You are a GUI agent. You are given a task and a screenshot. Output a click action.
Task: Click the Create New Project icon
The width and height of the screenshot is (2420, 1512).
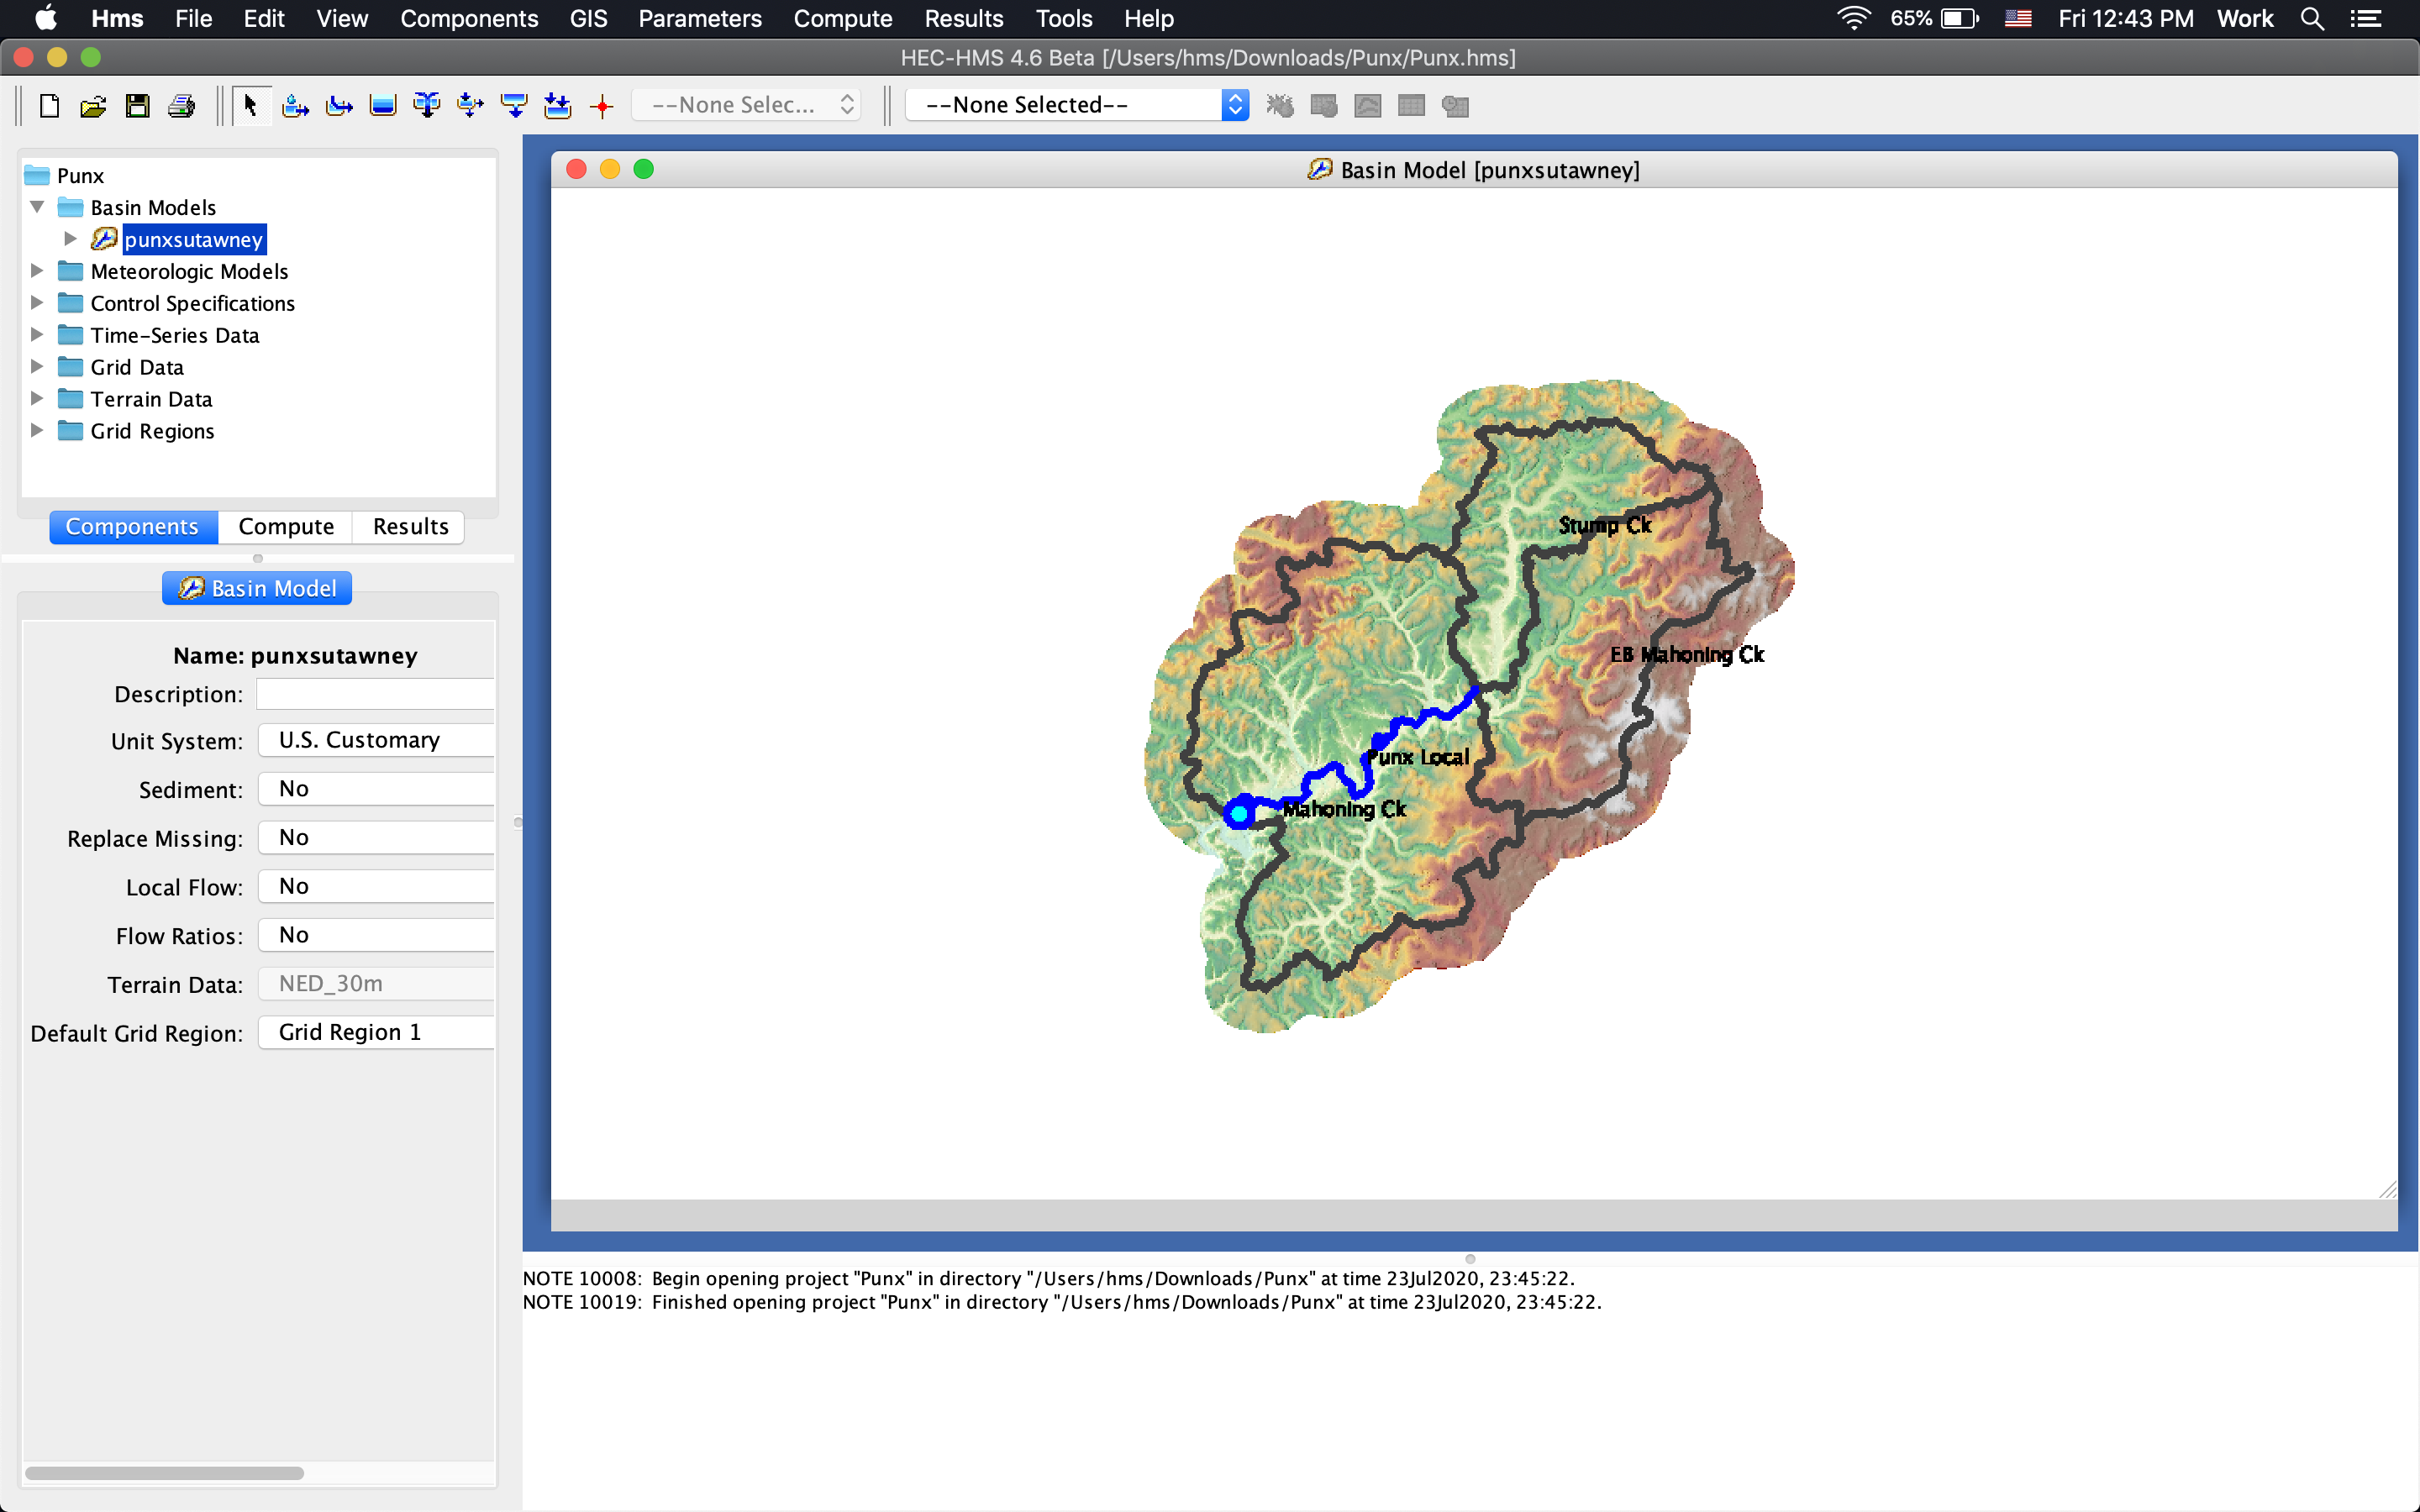[49, 106]
